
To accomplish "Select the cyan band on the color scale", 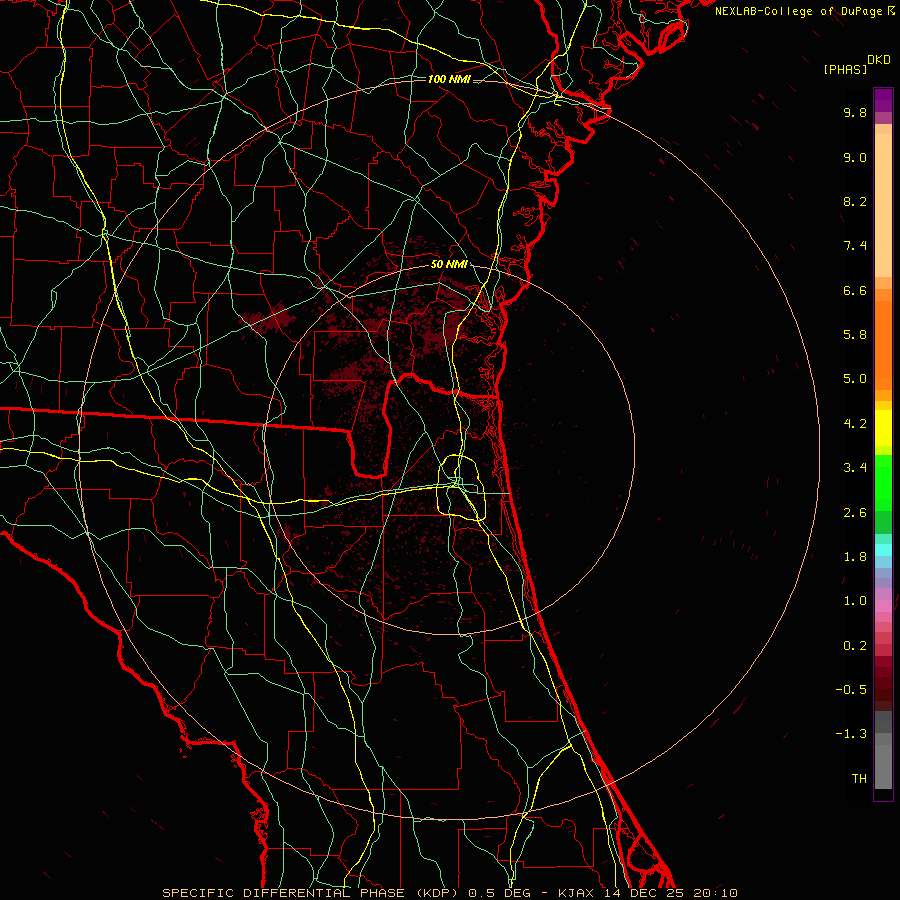I will tap(883, 549).
